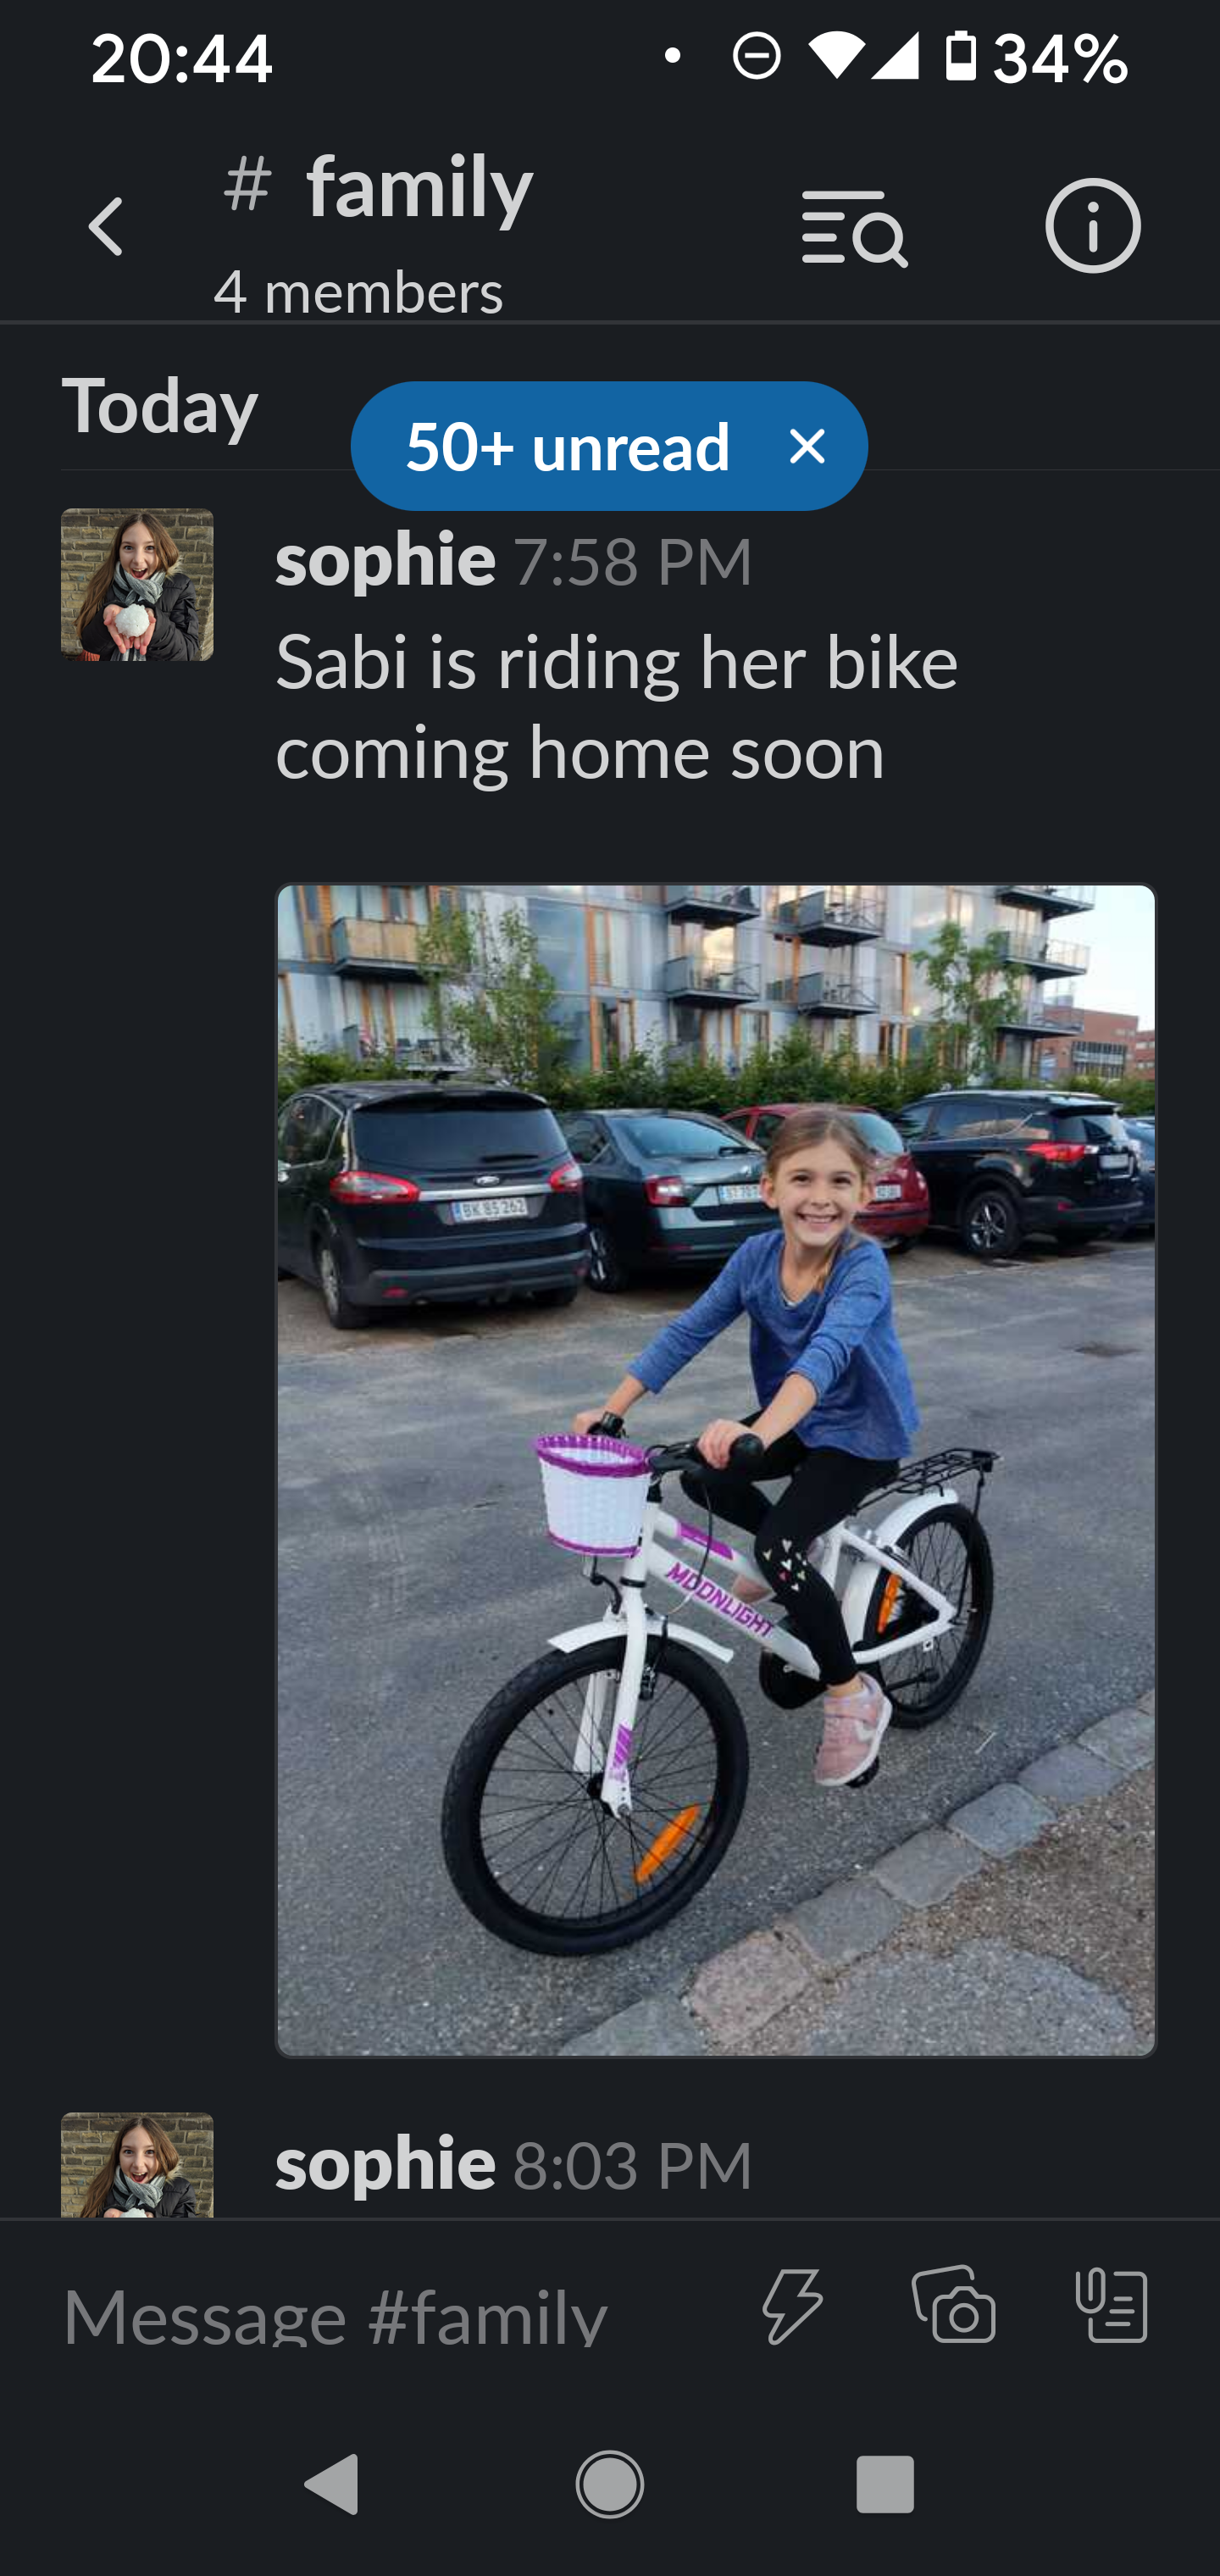Tap Android recent apps button
The image size is (1220, 2576).
pos(885,2484)
